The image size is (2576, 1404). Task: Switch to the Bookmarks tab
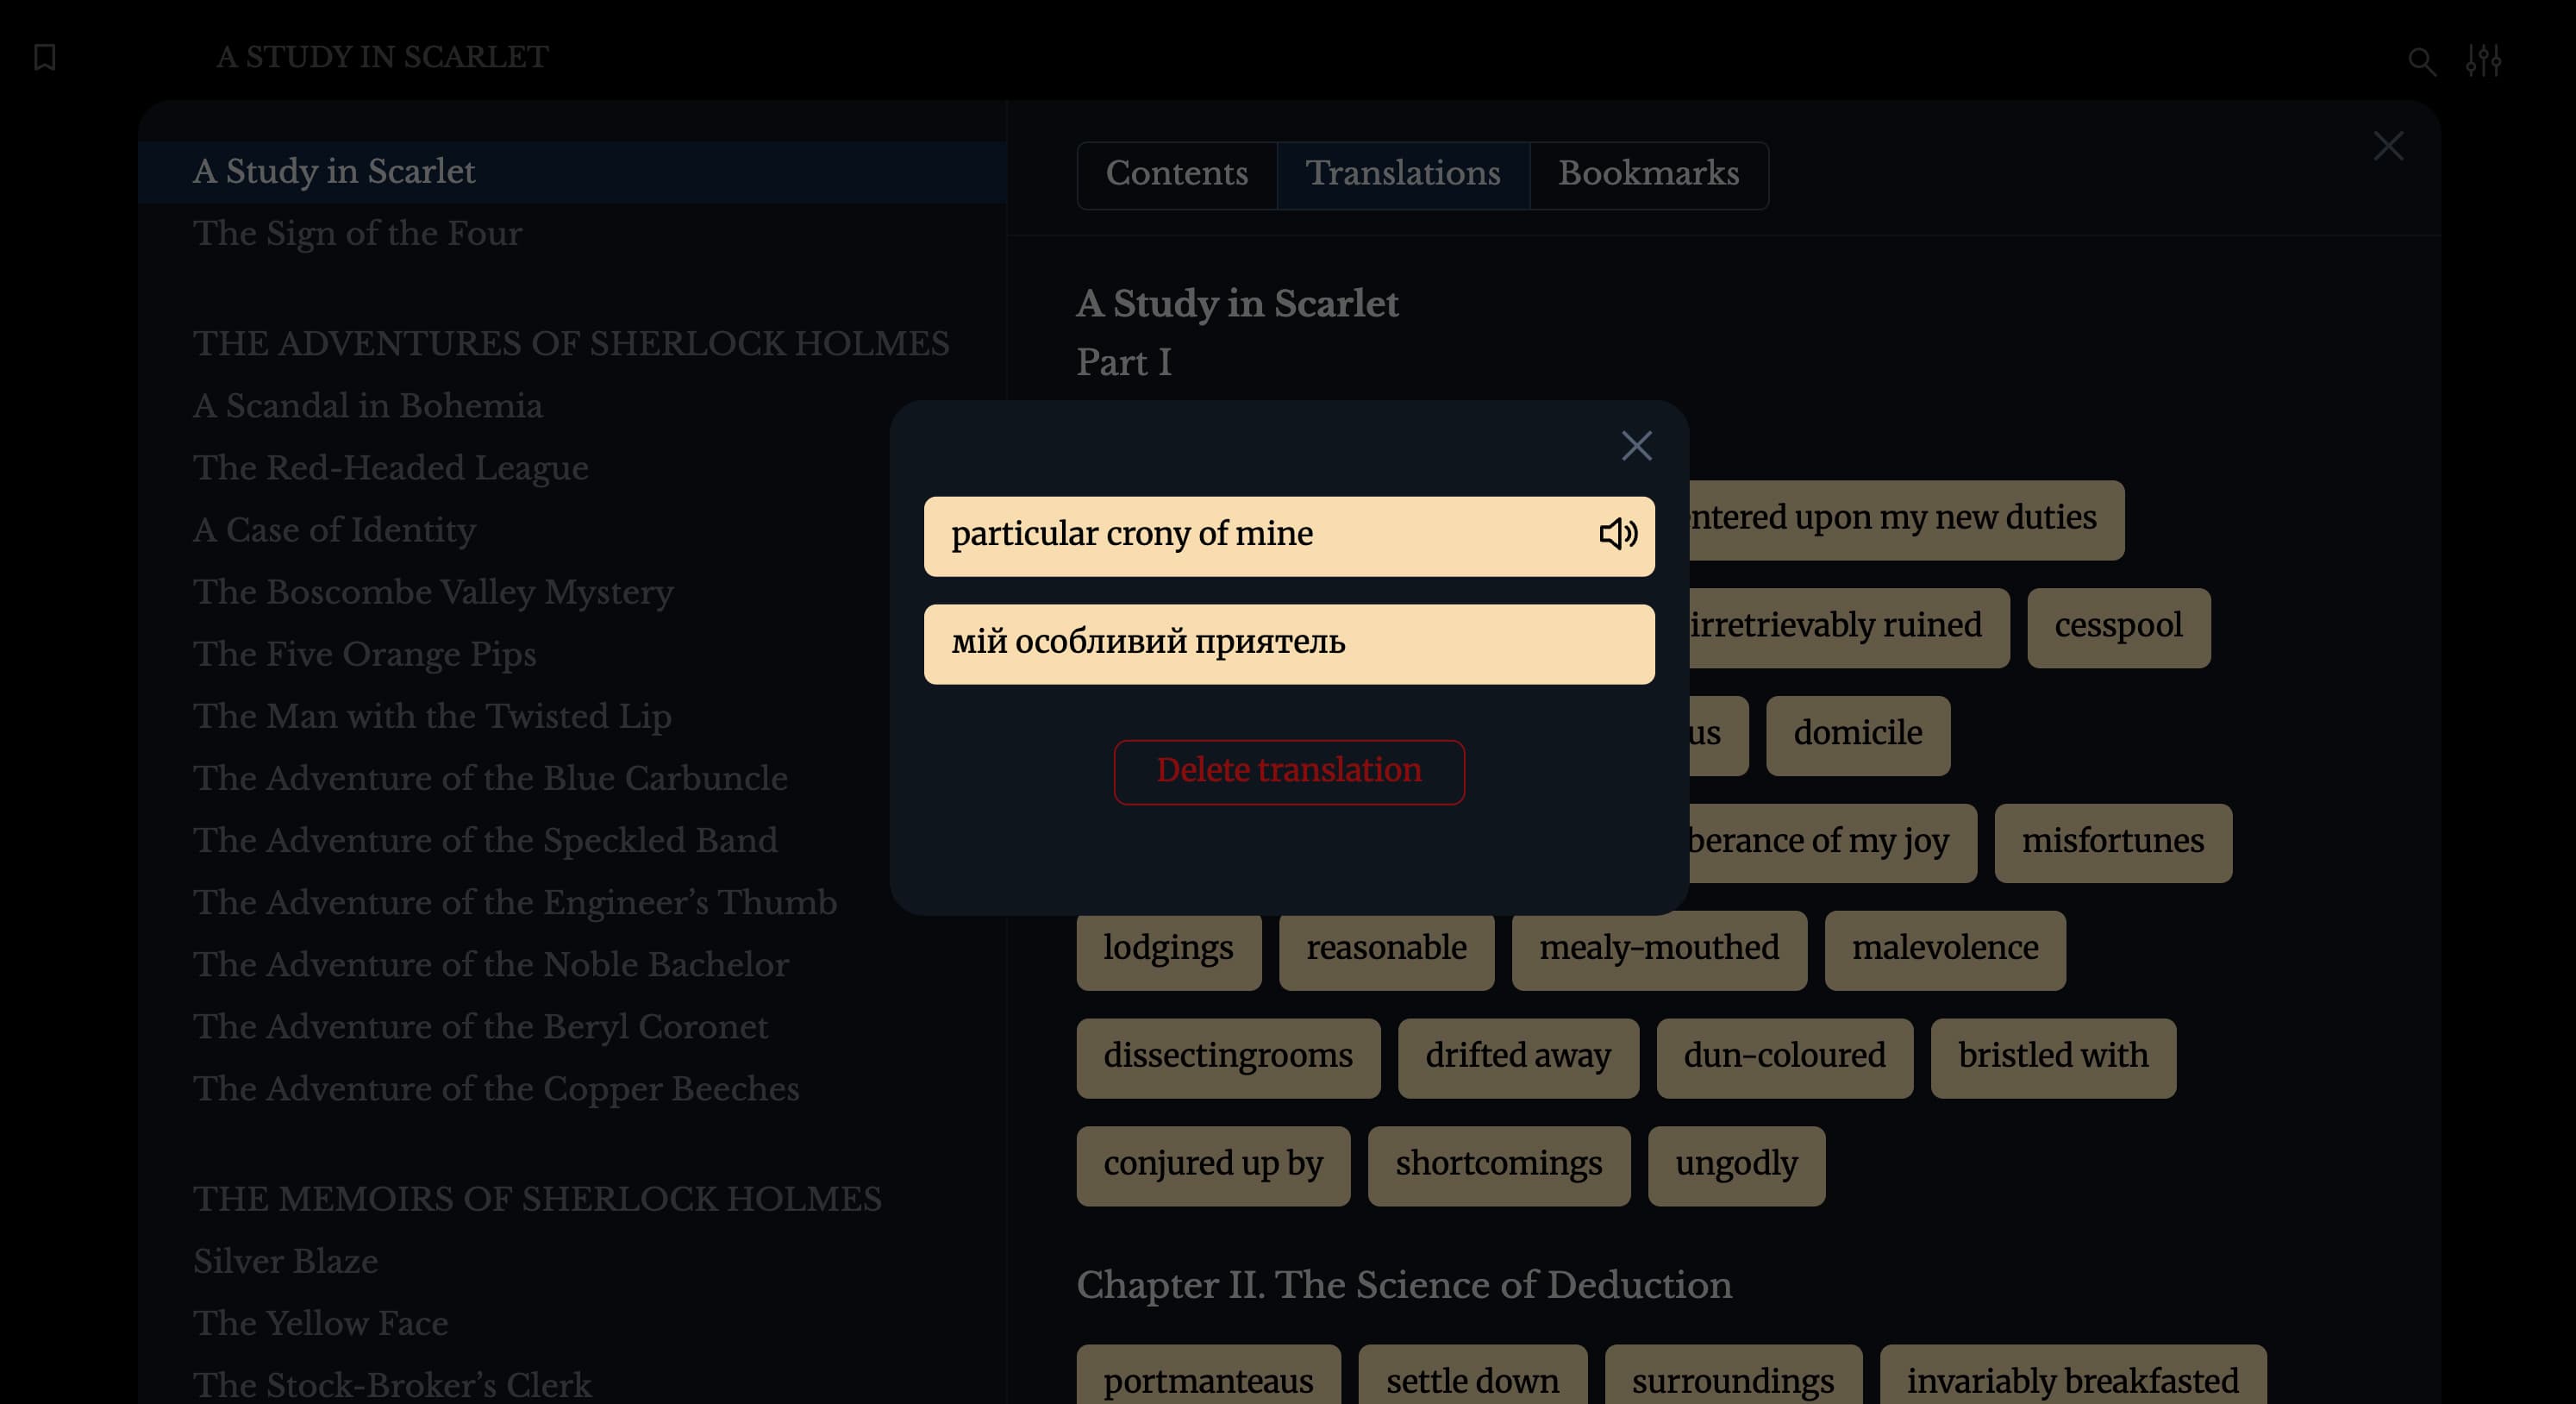point(1648,174)
